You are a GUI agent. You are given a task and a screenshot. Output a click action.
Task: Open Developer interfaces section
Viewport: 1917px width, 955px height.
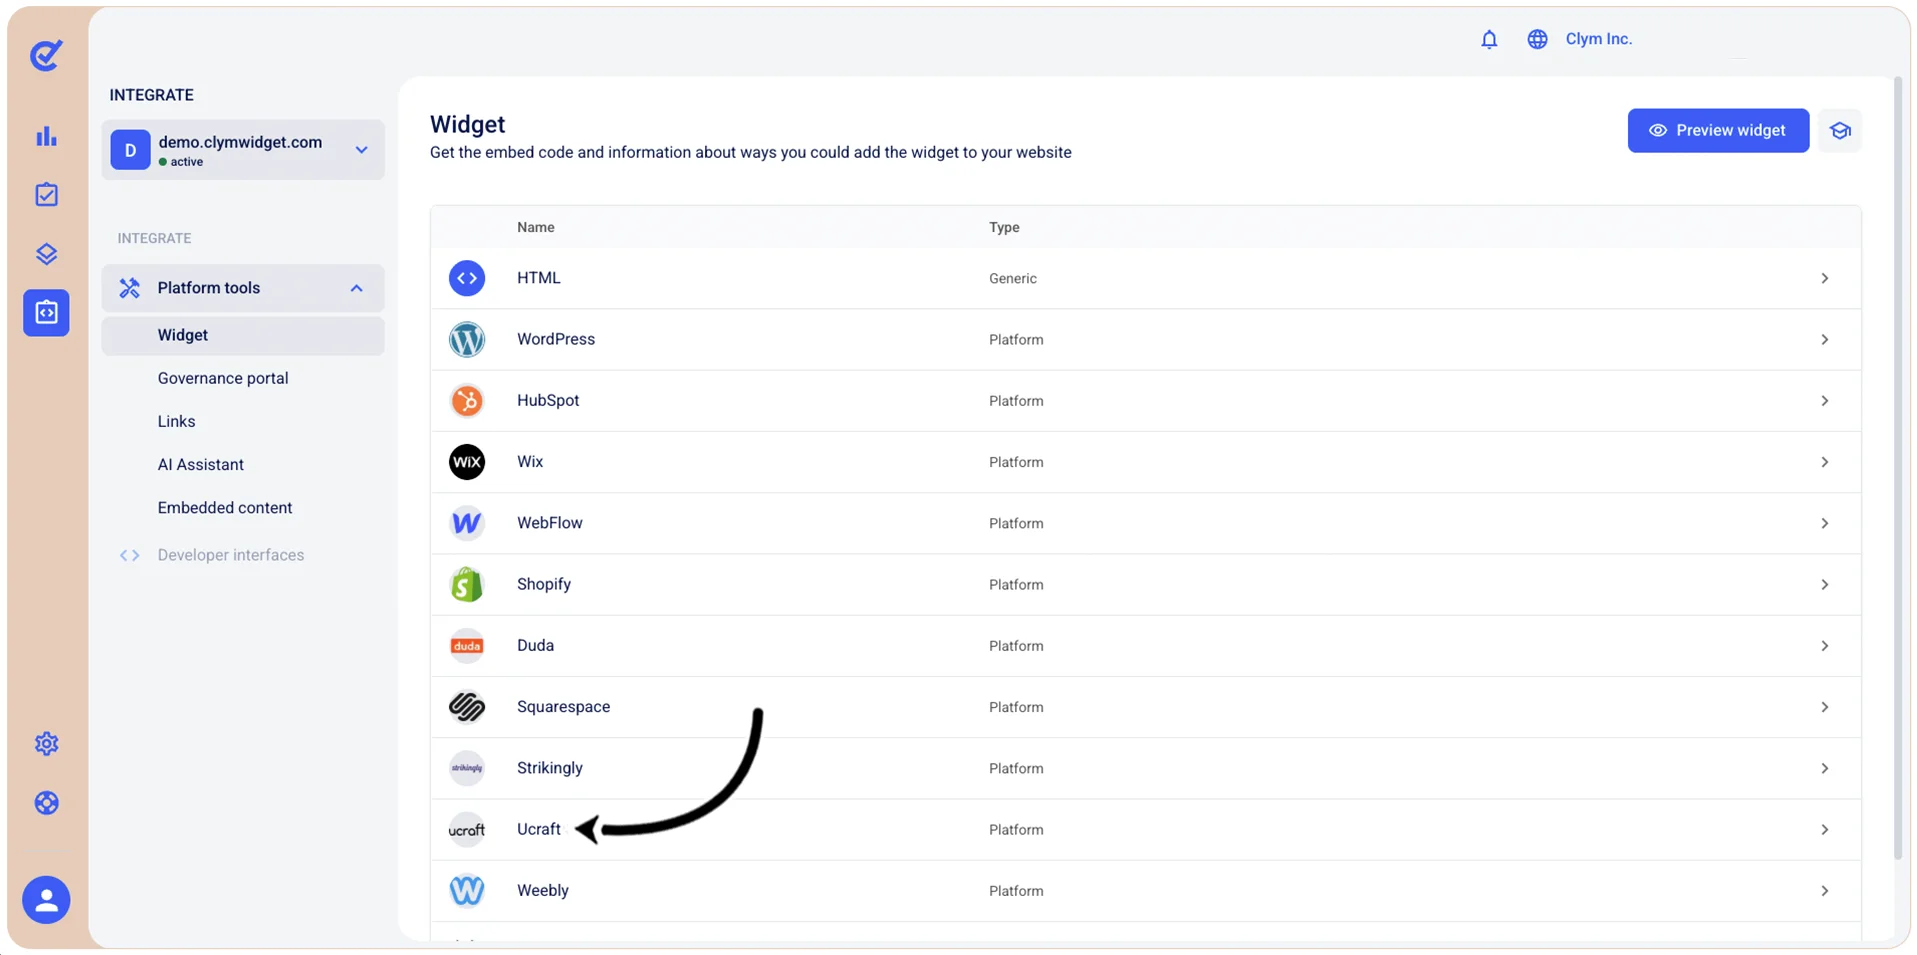(x=230, y=555)
